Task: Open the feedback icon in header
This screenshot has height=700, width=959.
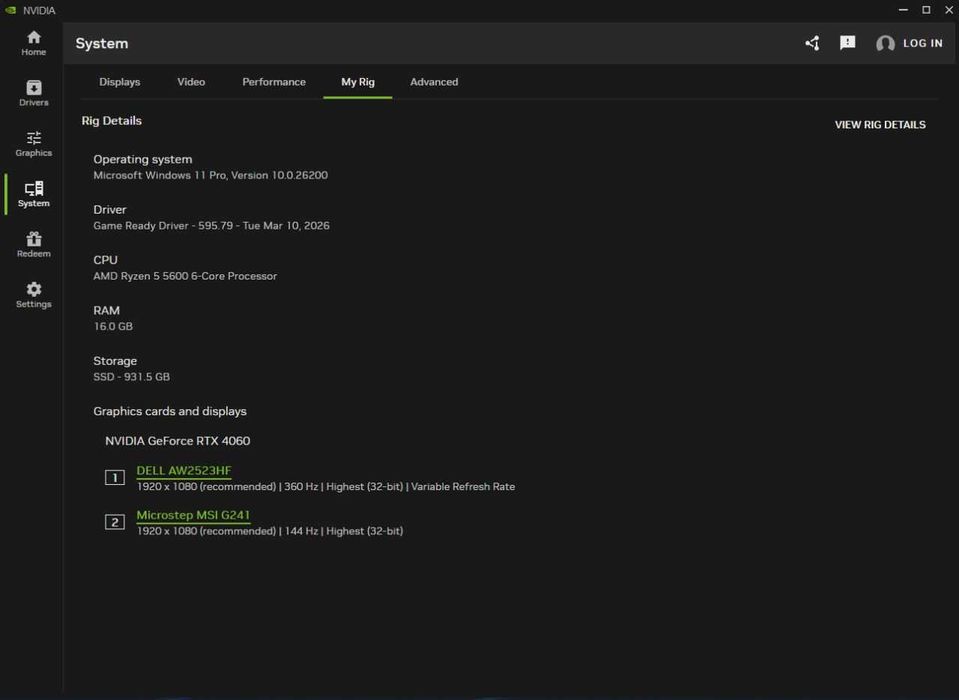Action: coord(847,43)
